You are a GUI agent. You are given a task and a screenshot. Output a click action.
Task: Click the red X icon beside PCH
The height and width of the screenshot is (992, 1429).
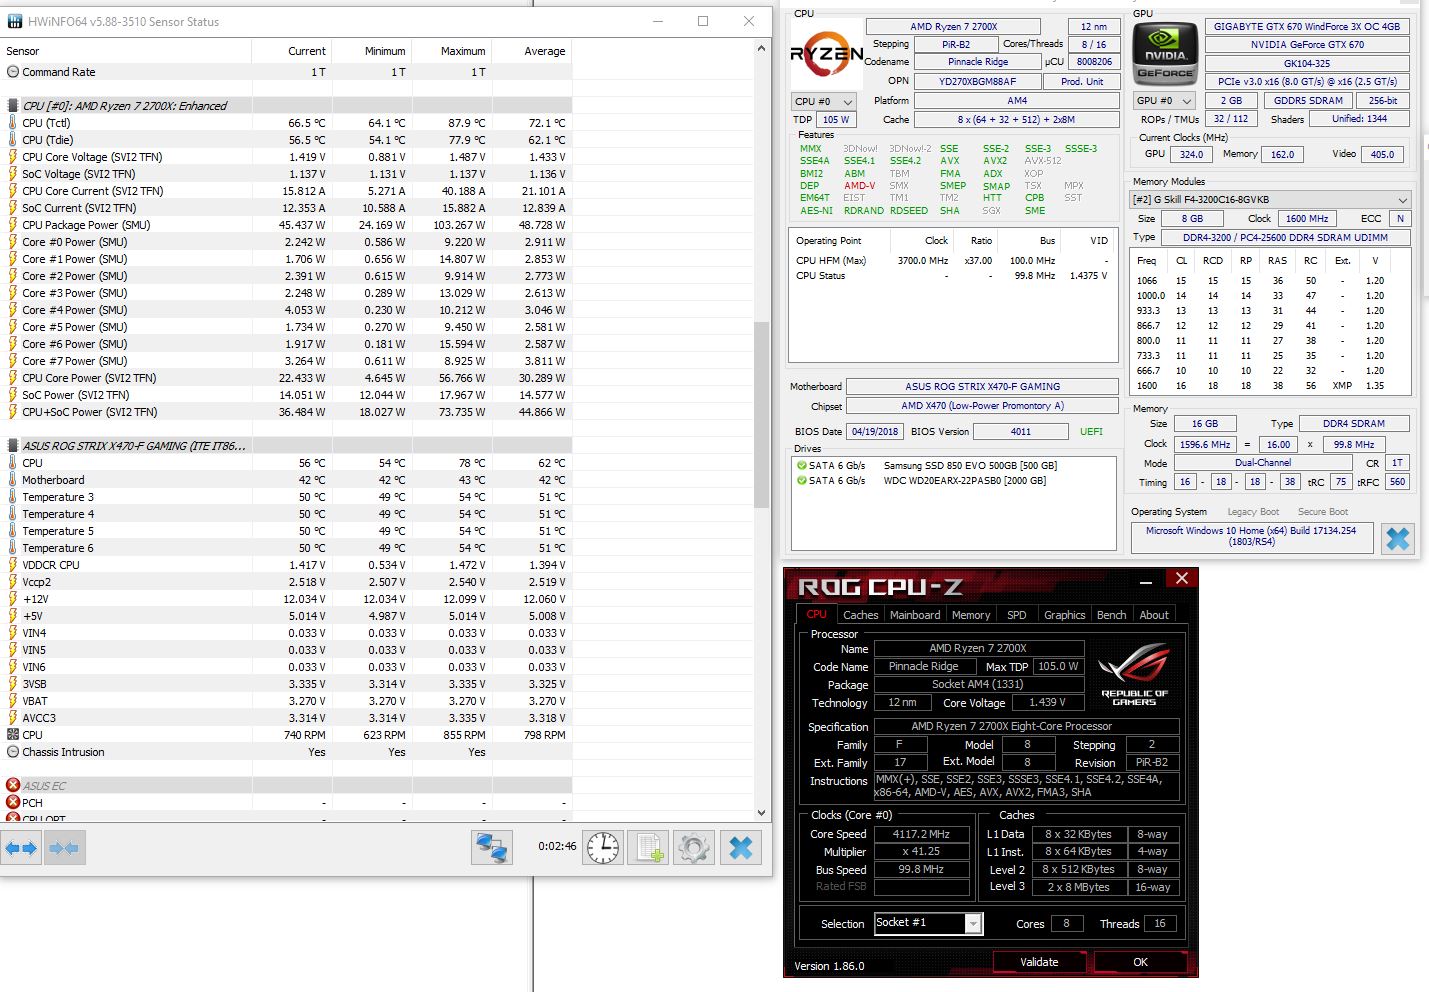[x=13, y=802]
